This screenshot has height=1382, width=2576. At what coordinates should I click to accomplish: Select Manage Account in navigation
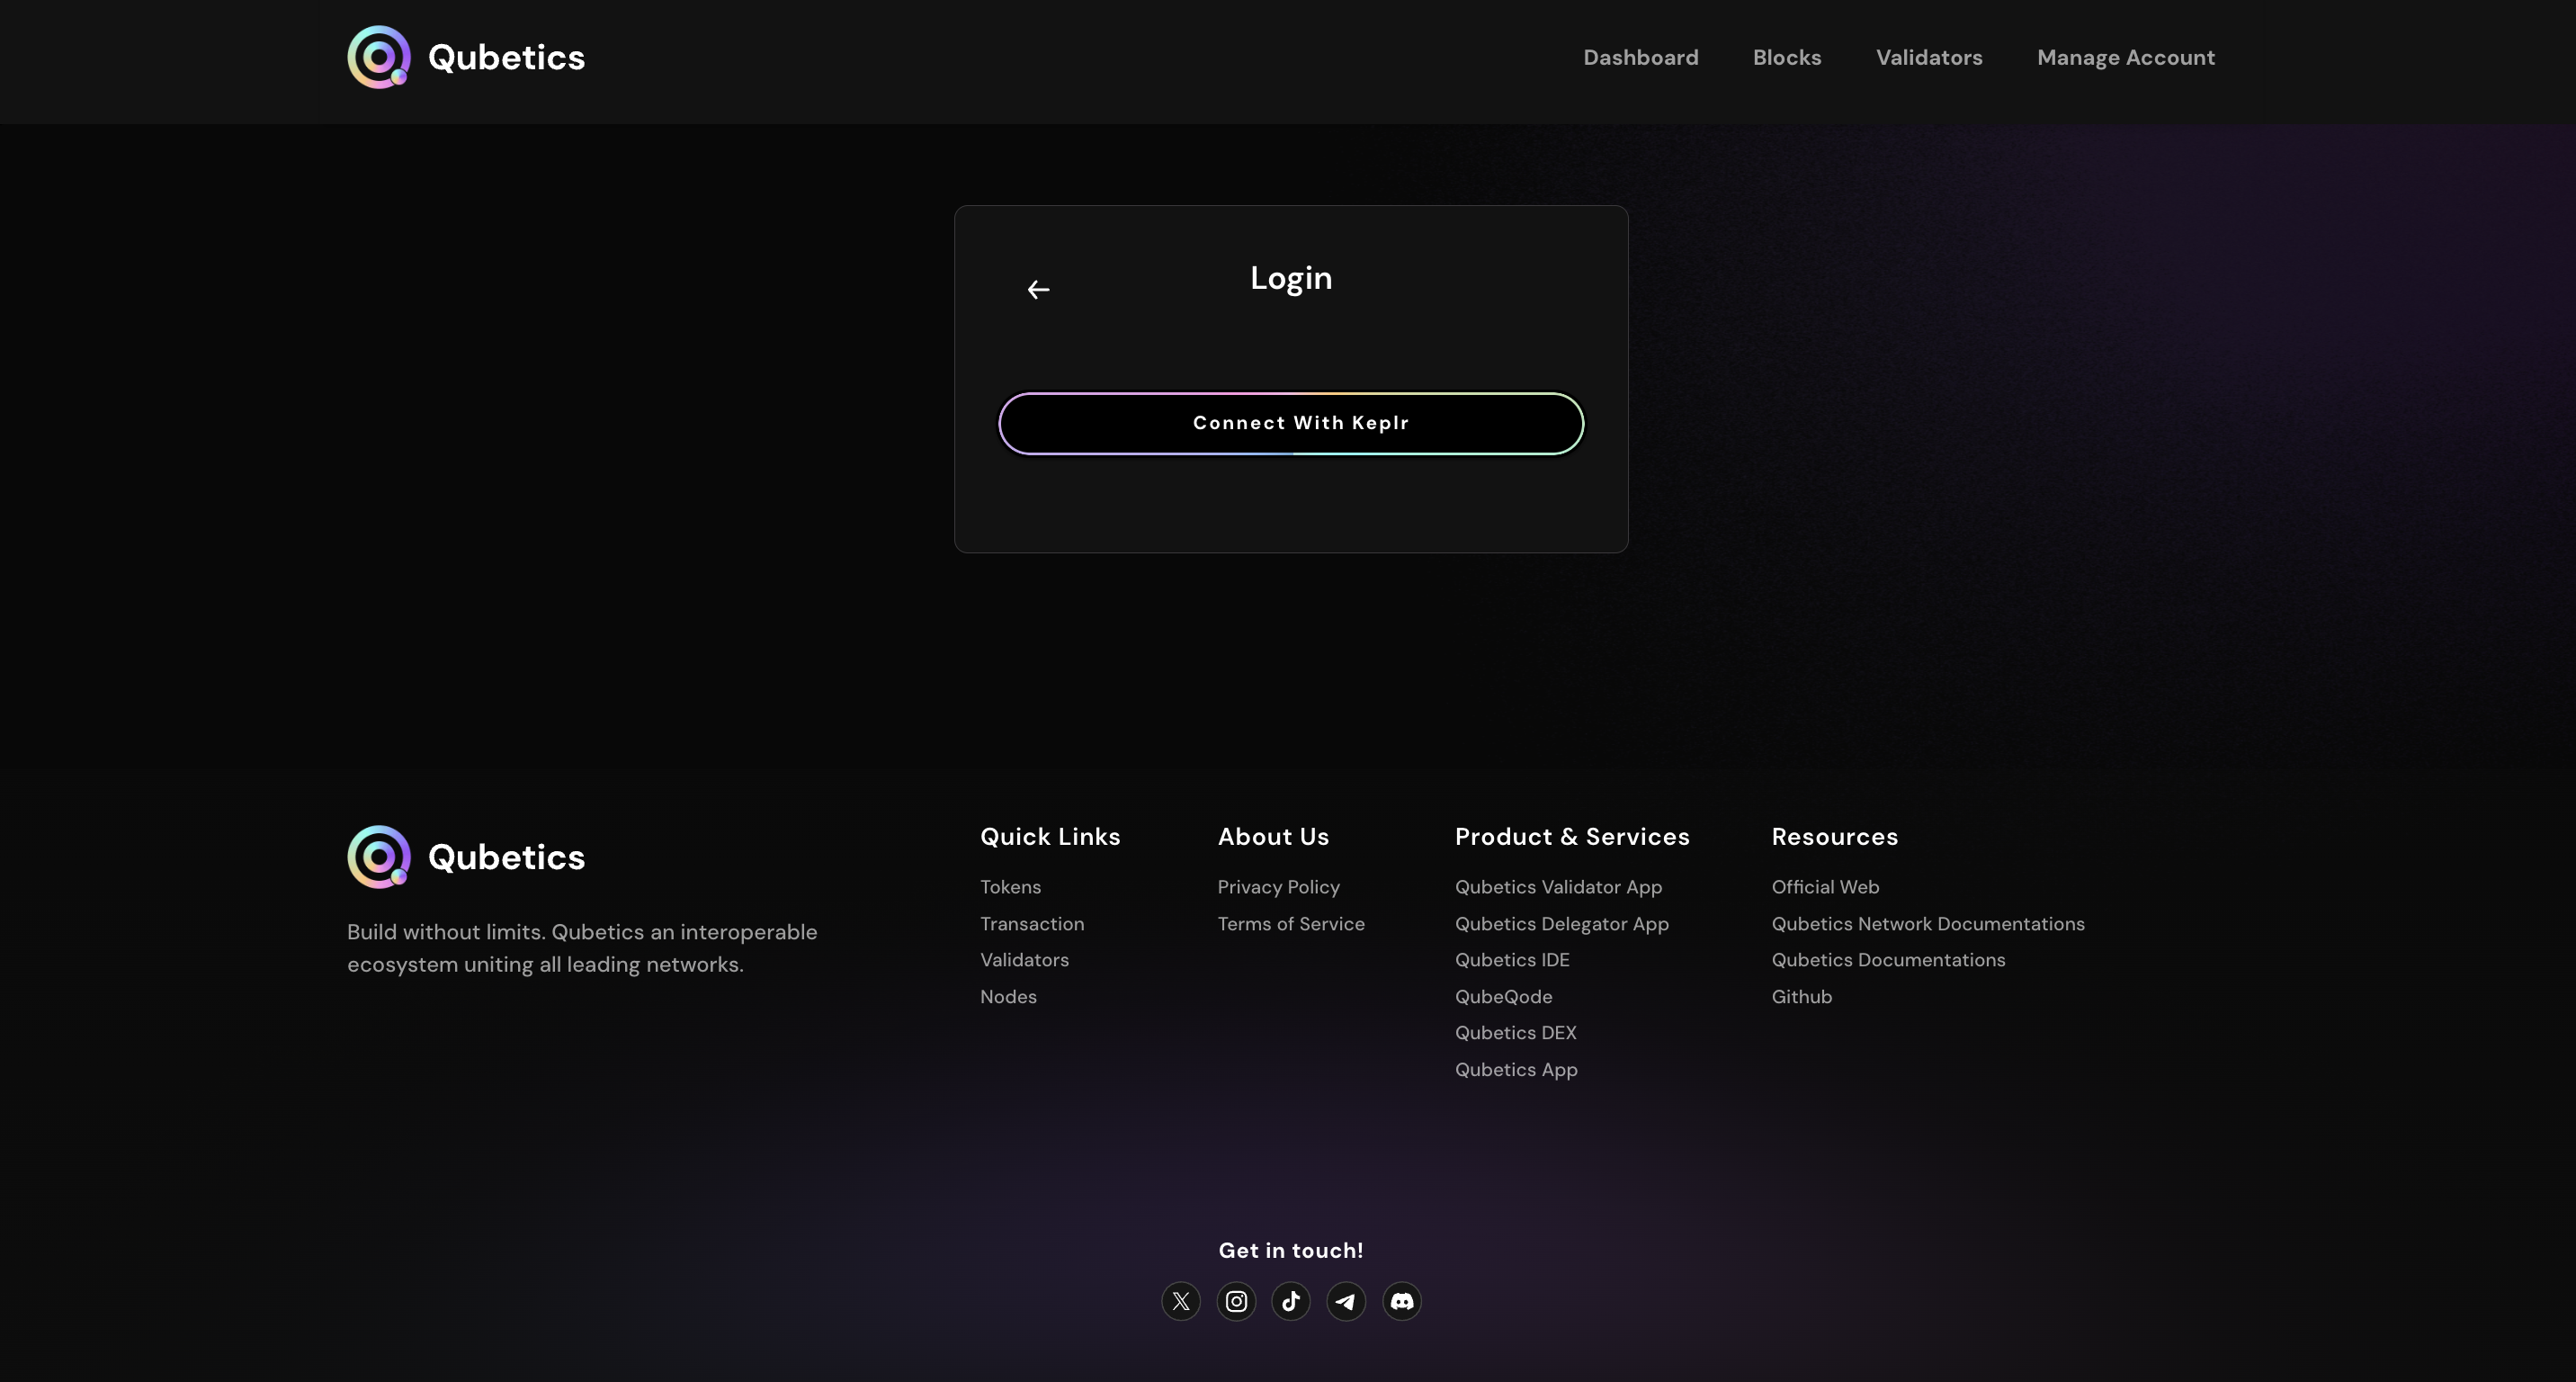tap(2125, 57)
